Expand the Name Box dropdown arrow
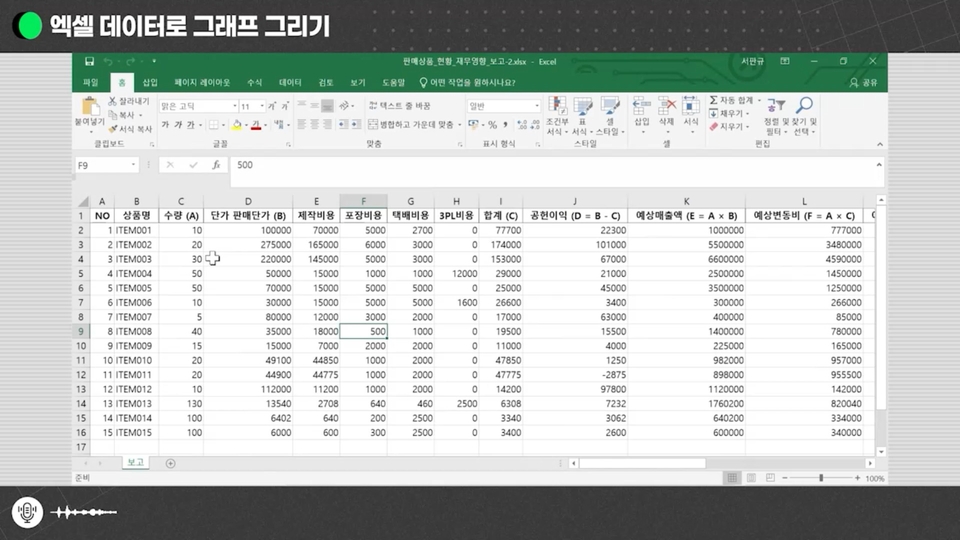Image resolution: width=960 pixels, height=540 pixels. [x=133, y=165]
